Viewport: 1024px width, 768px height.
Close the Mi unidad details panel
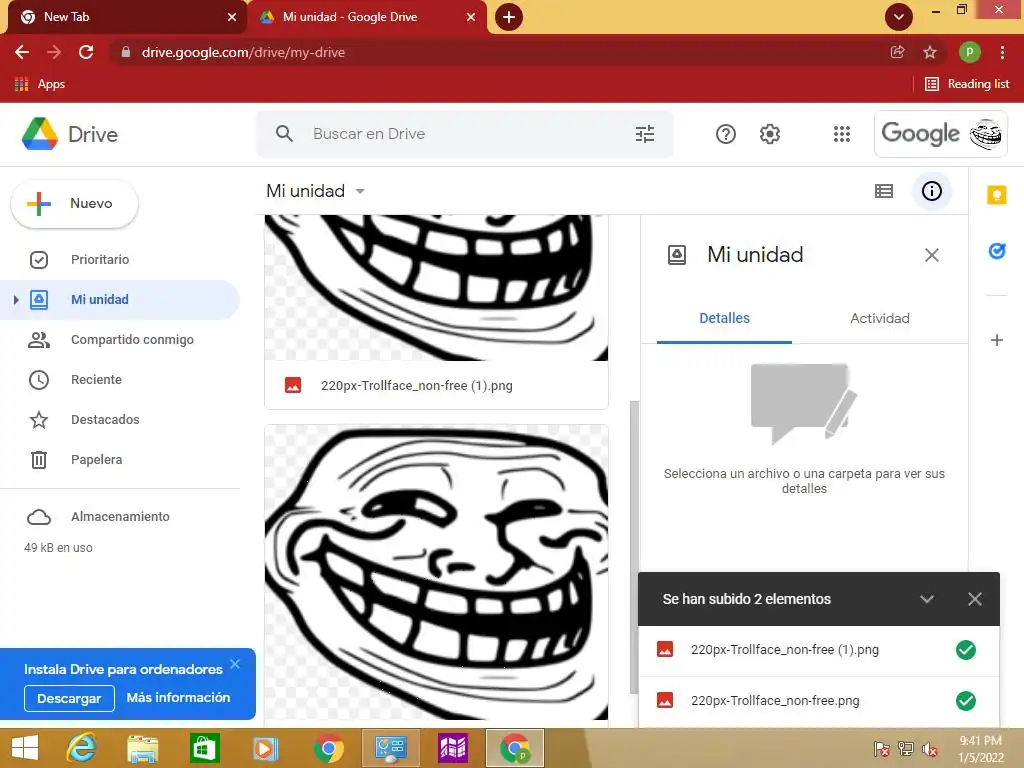[932, 255]
